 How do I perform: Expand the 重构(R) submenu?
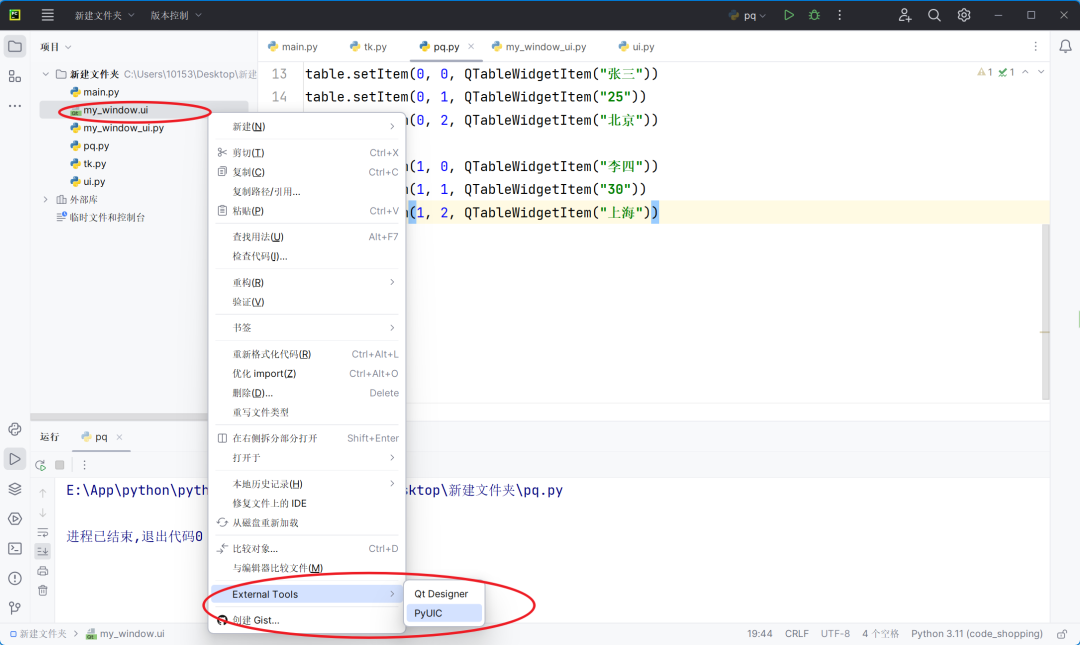tap(307, 283)
